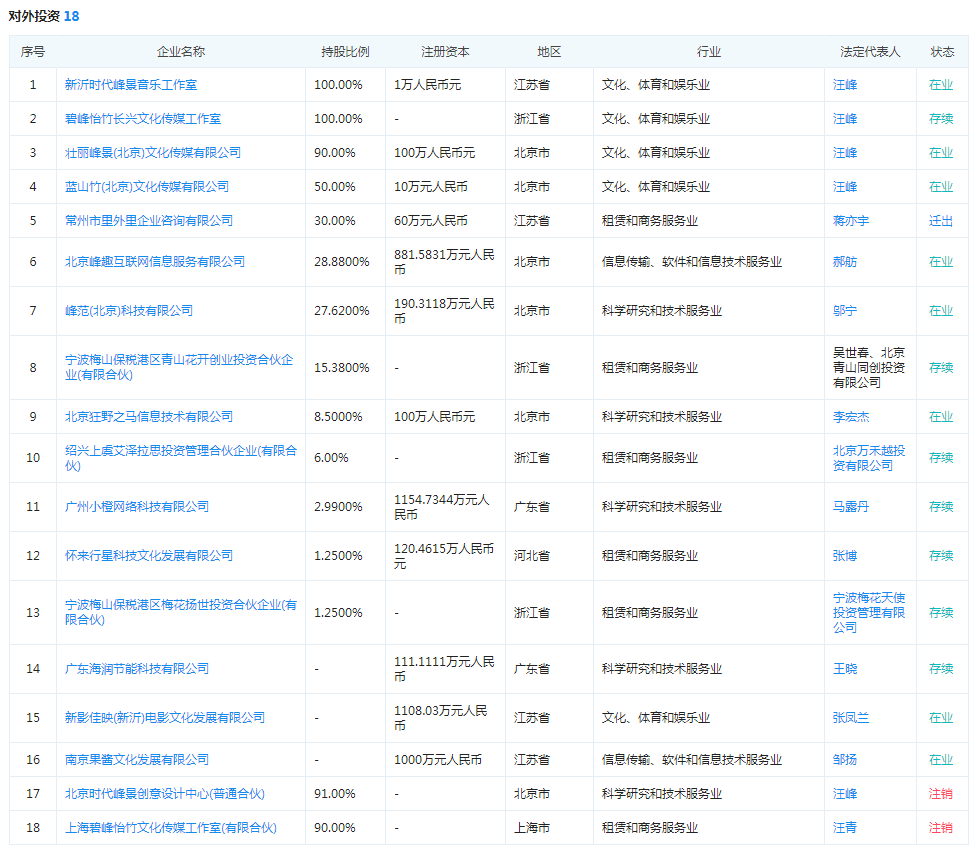Click 张凤兰 legal representative link

click(x=851, y=717)
